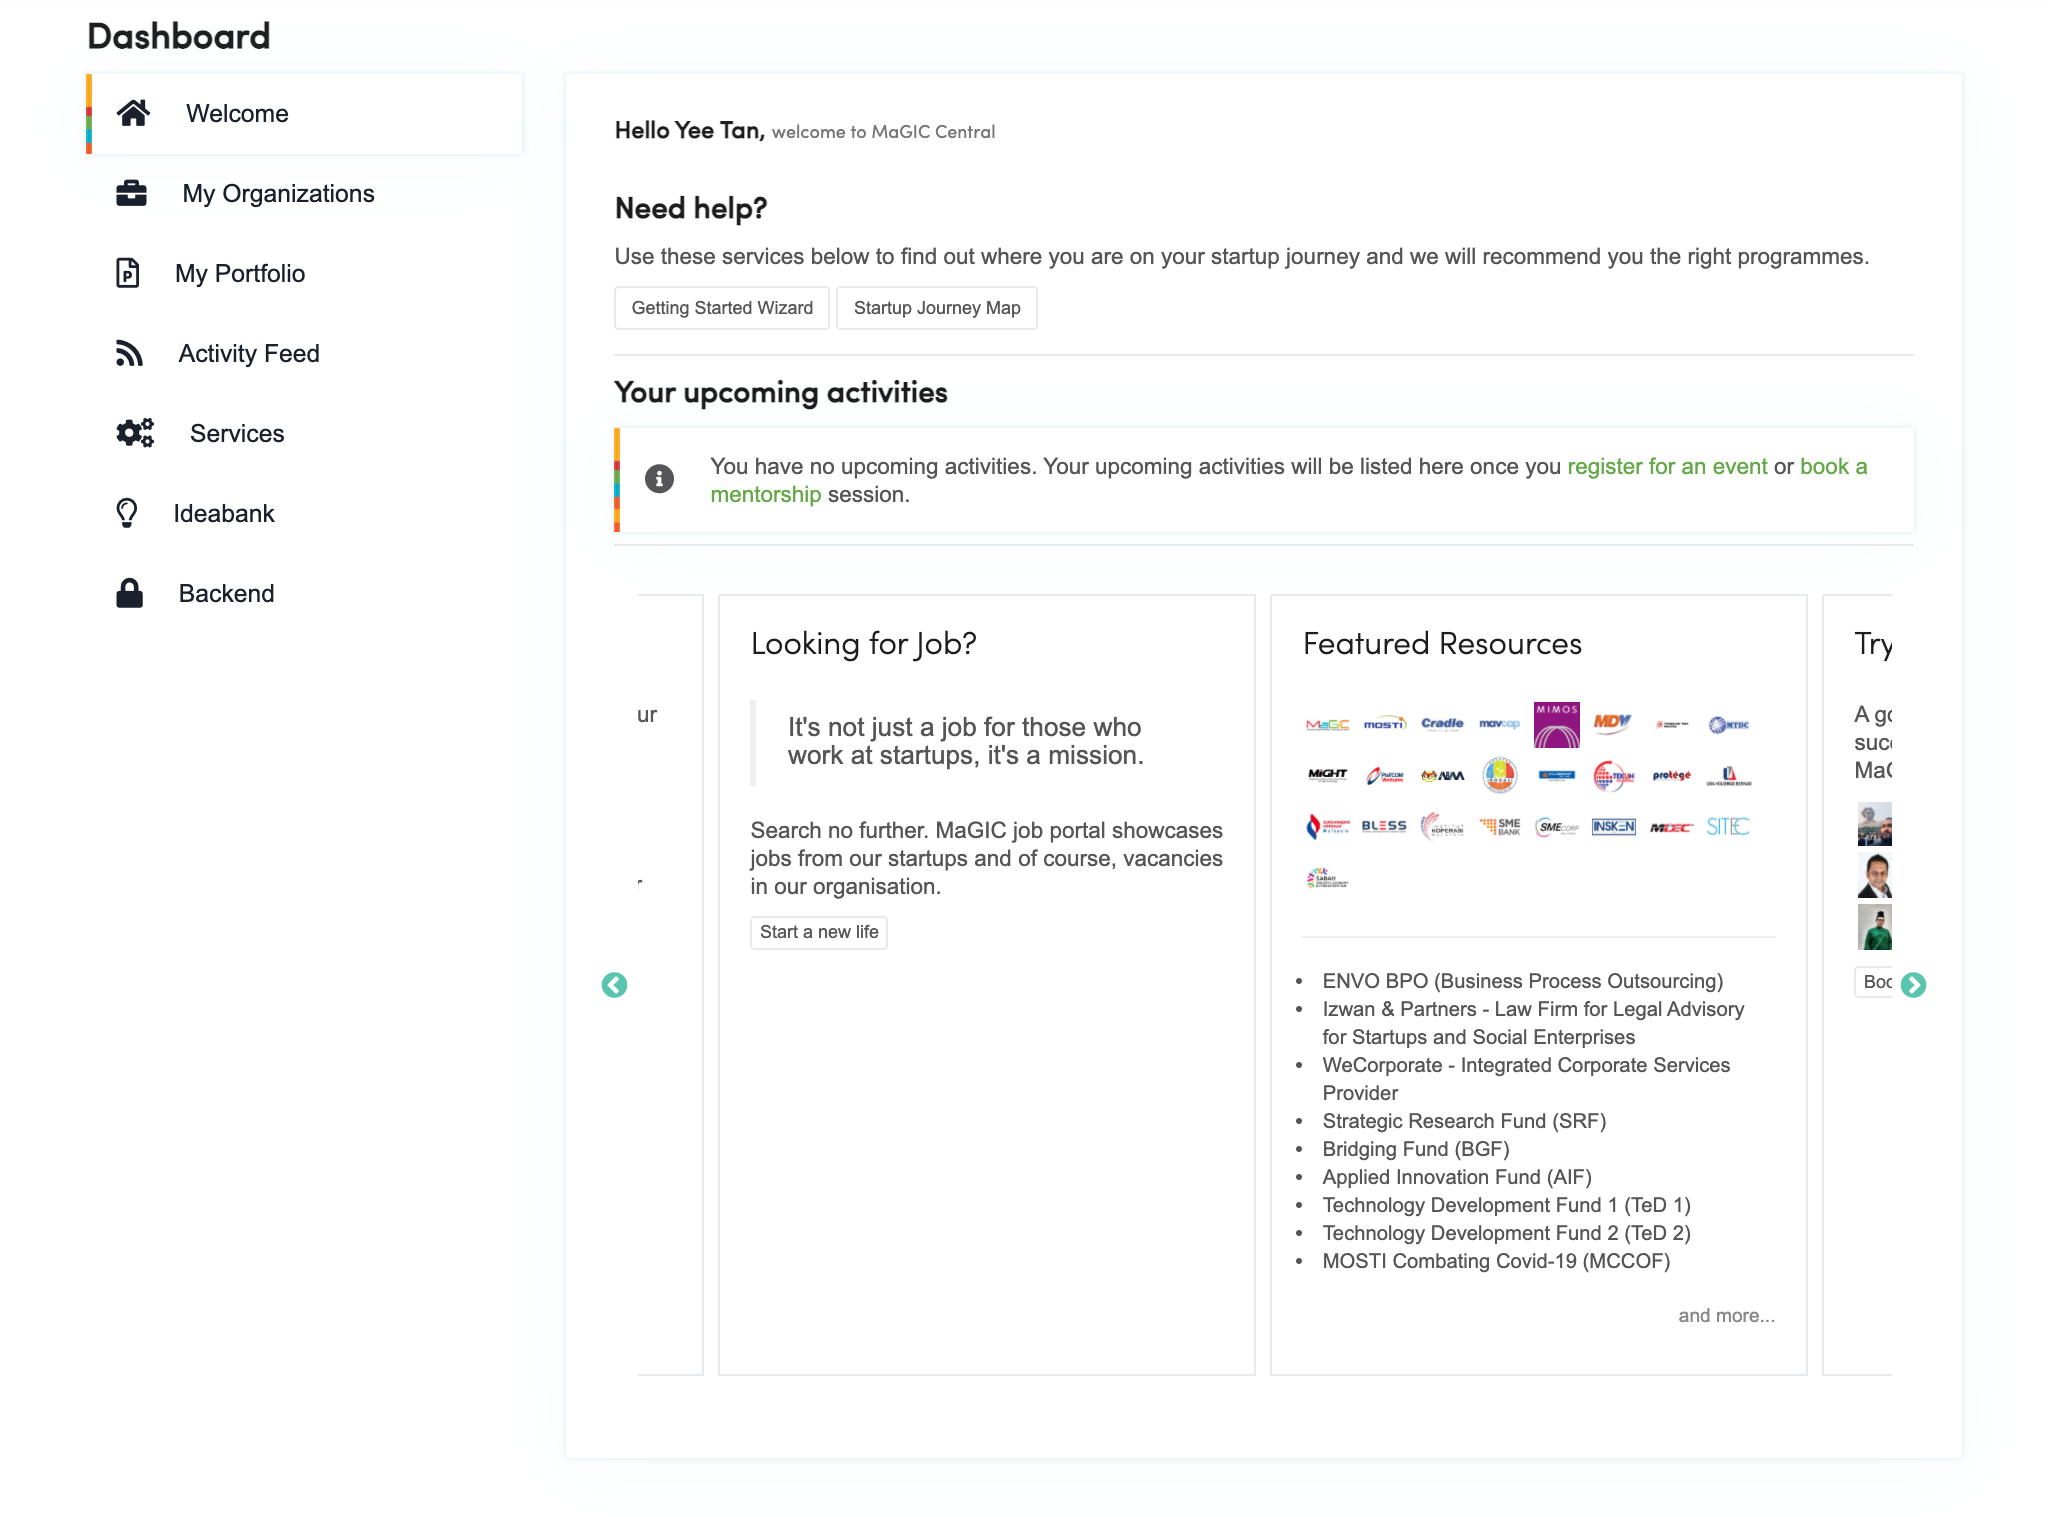Open WeCorporate Integrated Corporate Services resource

1526,1079
